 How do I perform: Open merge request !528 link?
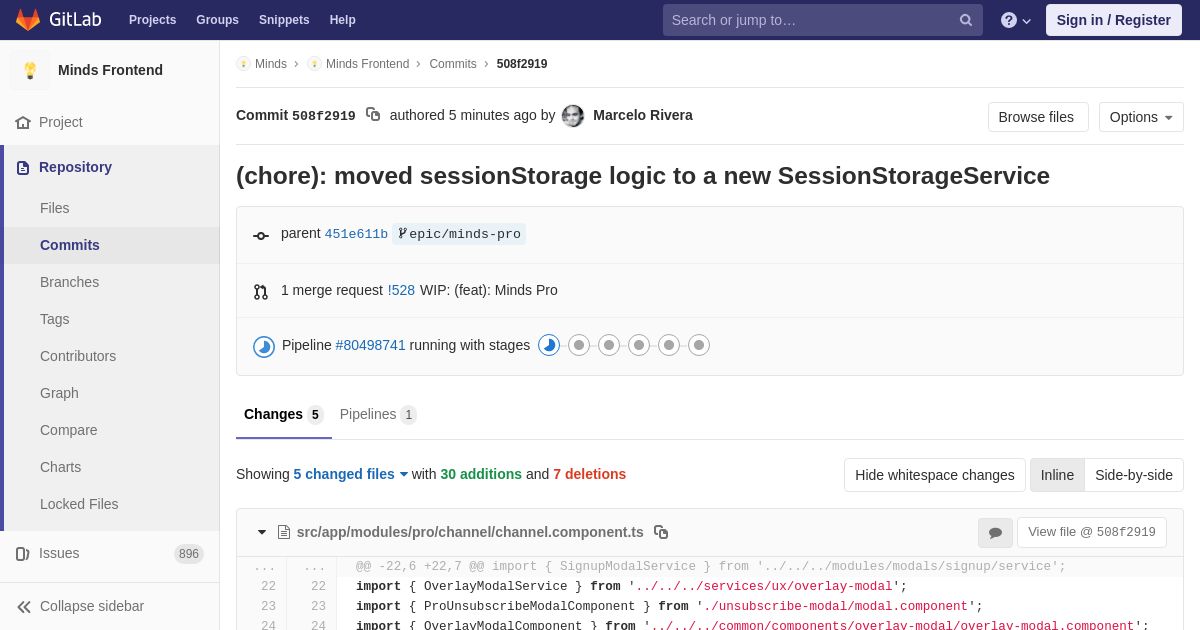[401, 290]
